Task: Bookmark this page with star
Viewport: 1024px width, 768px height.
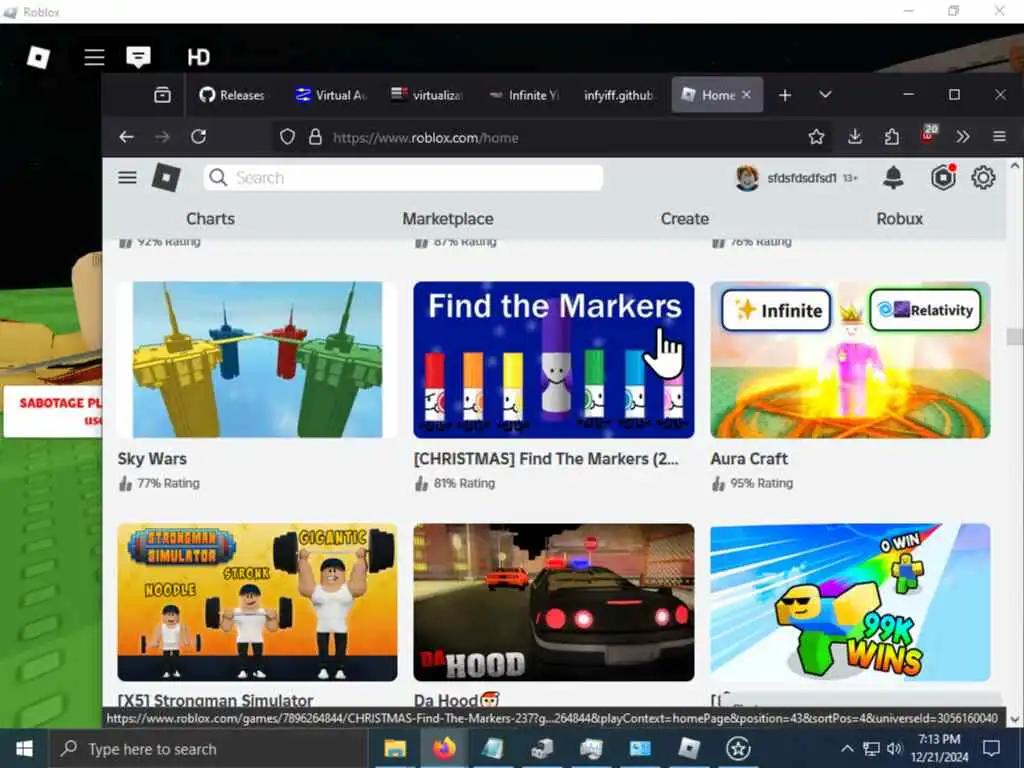Action: 816,137
